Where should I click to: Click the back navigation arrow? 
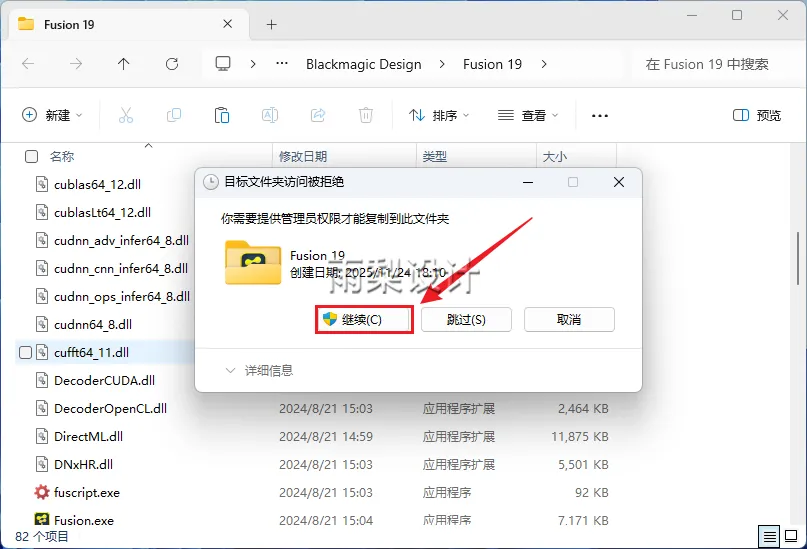[28, 64]
